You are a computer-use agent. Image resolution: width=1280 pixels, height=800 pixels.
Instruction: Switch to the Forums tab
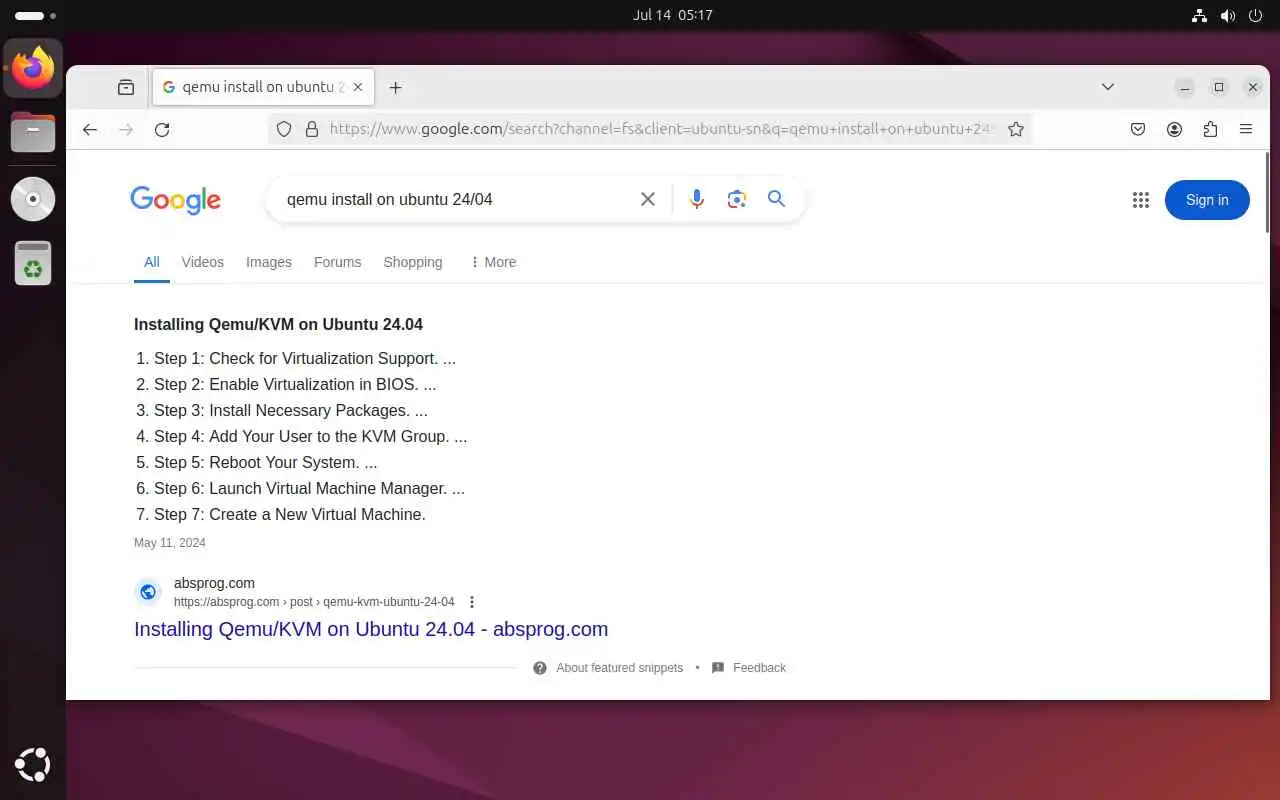[x=338, y=262]
